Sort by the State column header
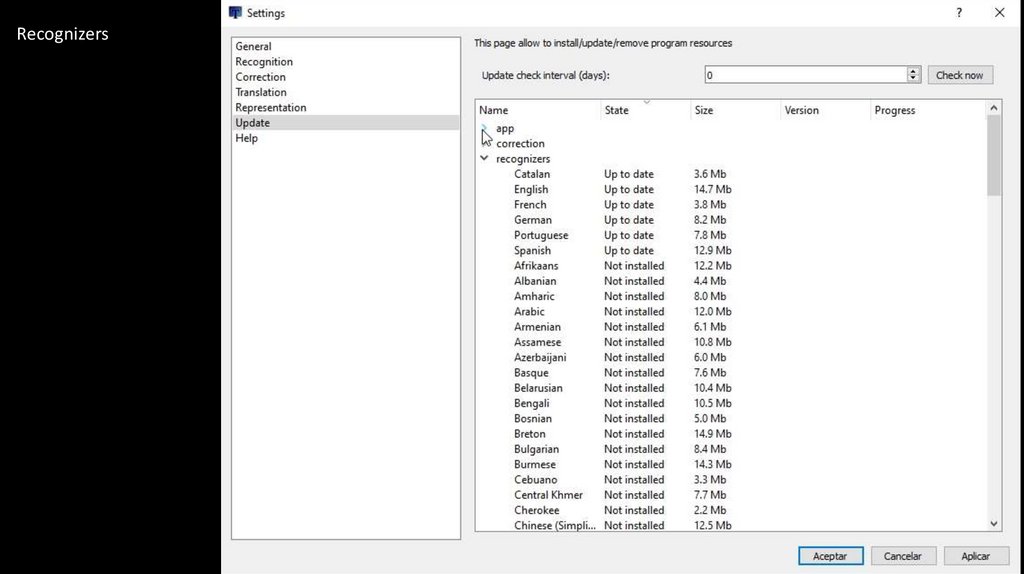Image resolution: width=1024 pixels, height=574 pixels. tap(645, 110)
